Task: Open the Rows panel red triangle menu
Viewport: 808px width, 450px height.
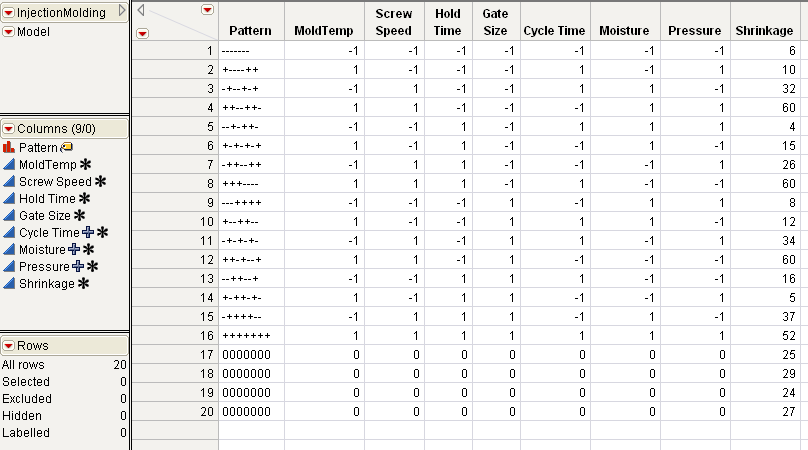Action: coord(8,345)
